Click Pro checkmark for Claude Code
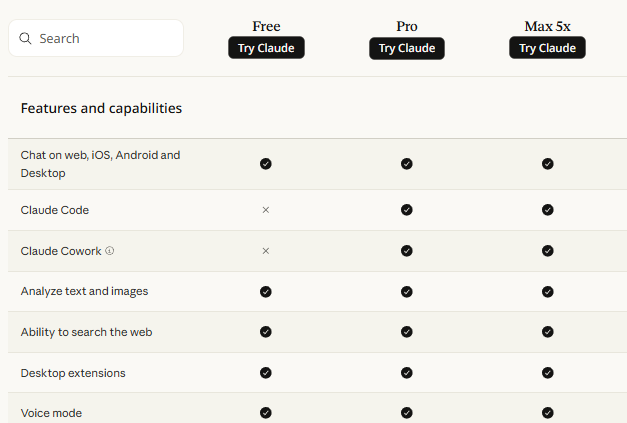Image resolution: width=627 pixels, height=423 pixels. coord(407,210)
